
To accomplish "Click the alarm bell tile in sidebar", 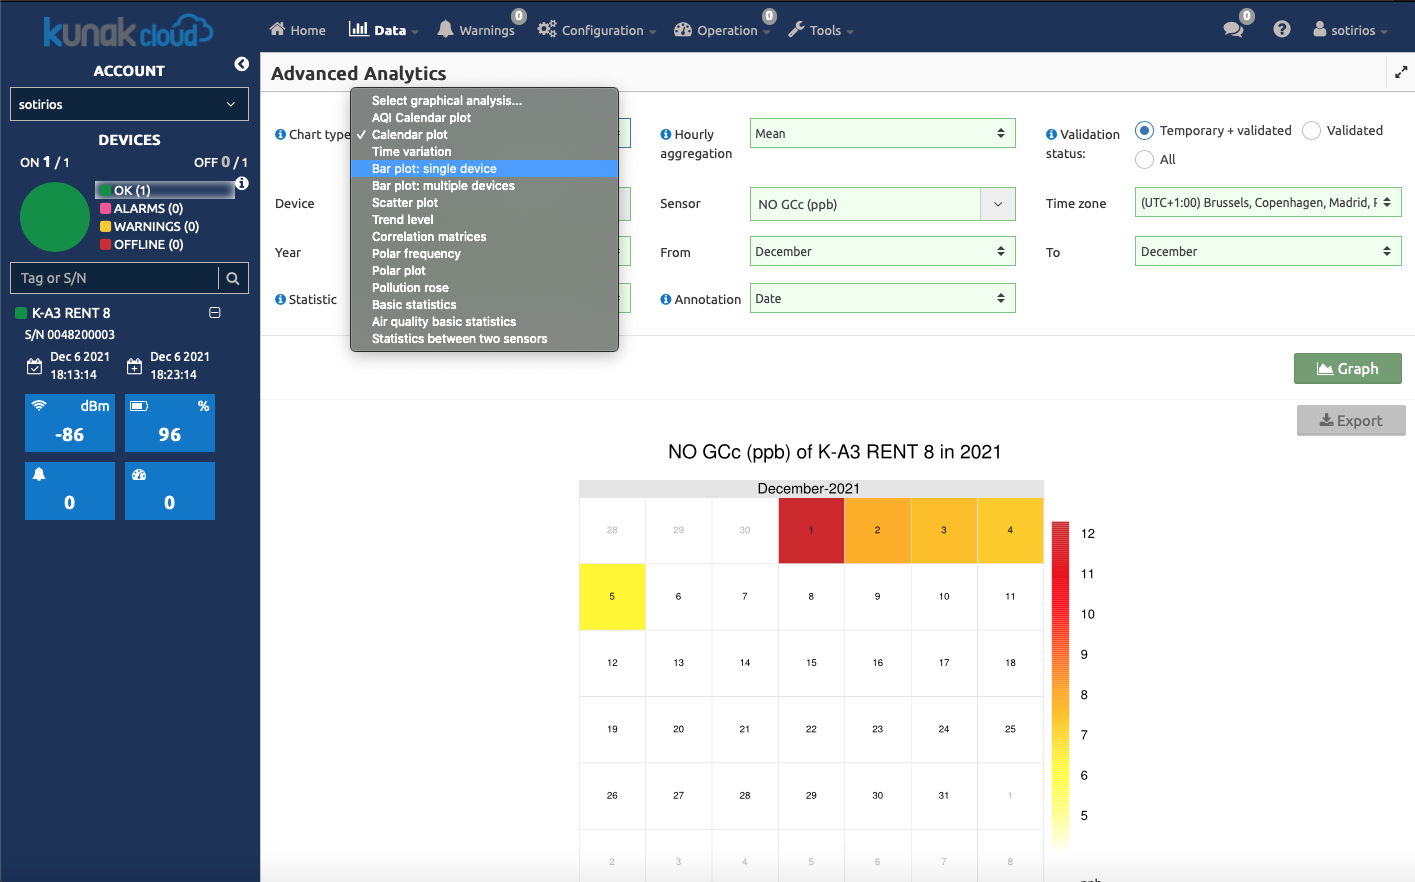I will (x=70, y=490).
